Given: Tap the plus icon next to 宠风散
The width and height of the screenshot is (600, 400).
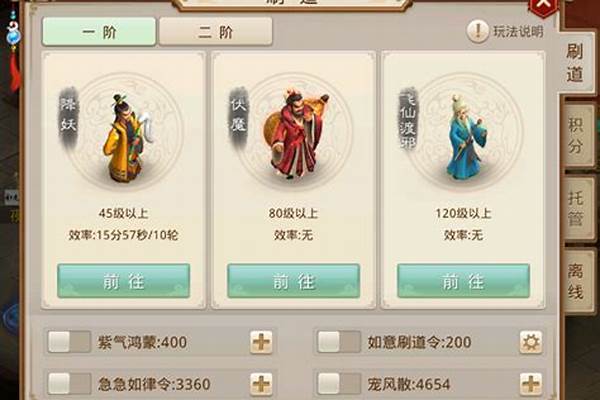Looking at the screenshot, I should point(531,384).
